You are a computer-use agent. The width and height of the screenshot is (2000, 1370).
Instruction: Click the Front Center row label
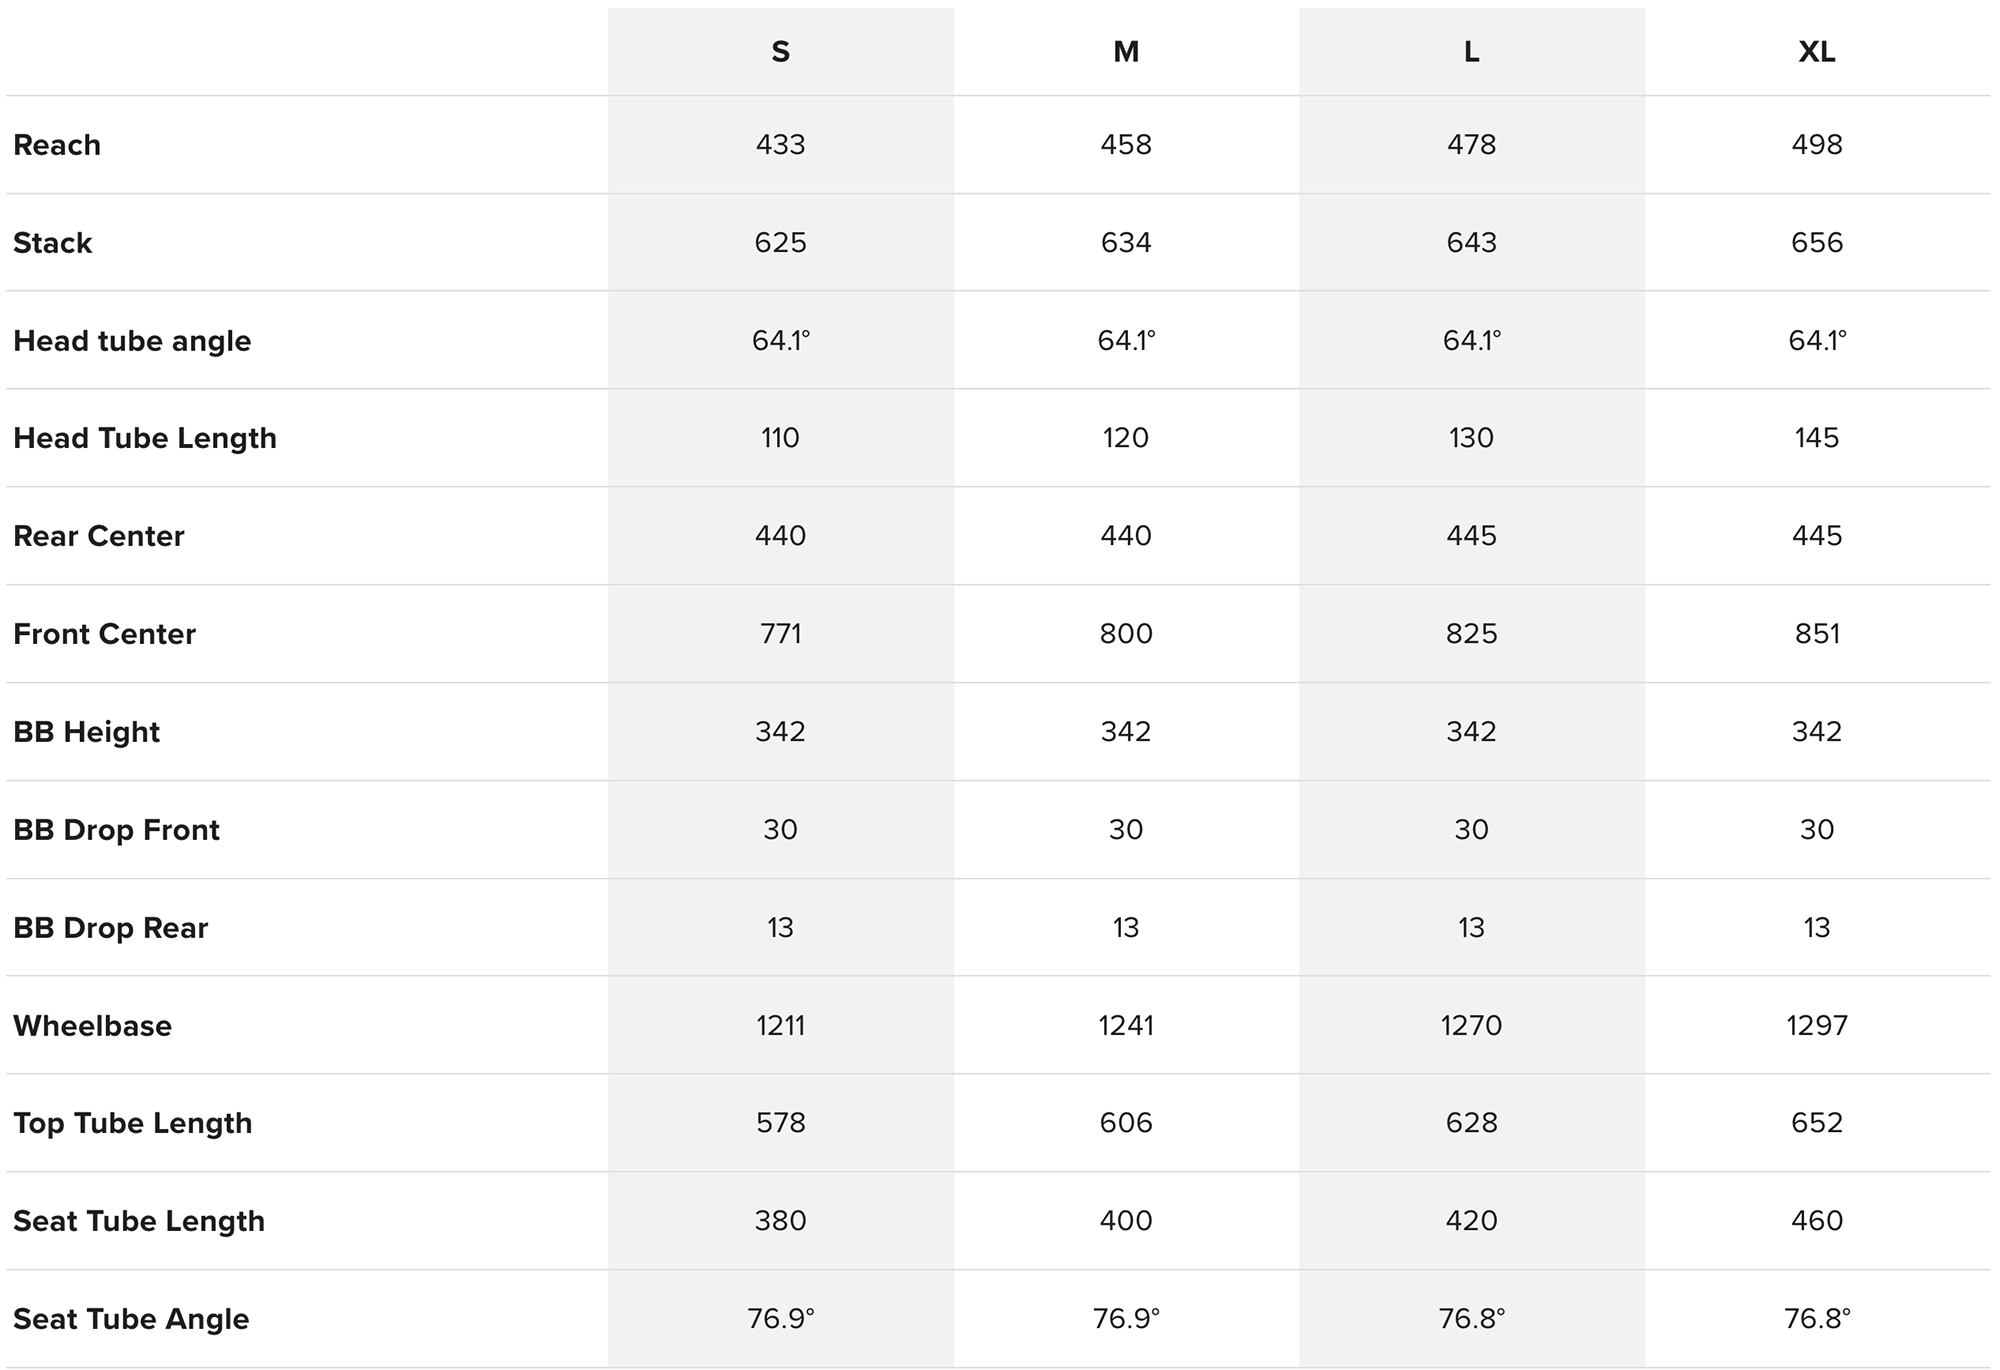[104, 634]
